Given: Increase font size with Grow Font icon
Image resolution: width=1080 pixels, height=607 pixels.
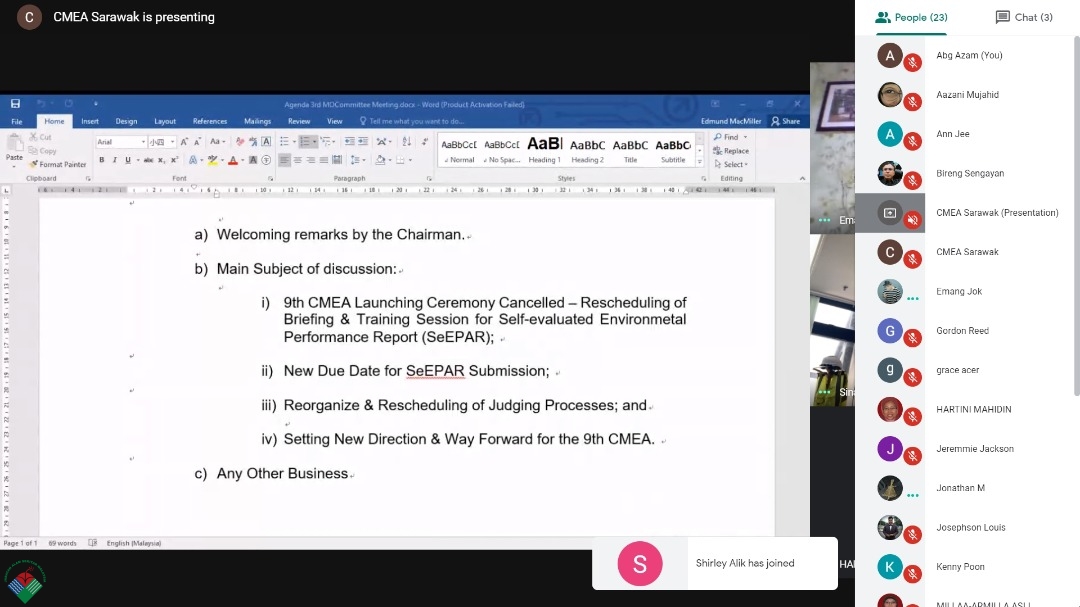Looking at the screenshot, I should pyautogui.click(x=184, y=142).
